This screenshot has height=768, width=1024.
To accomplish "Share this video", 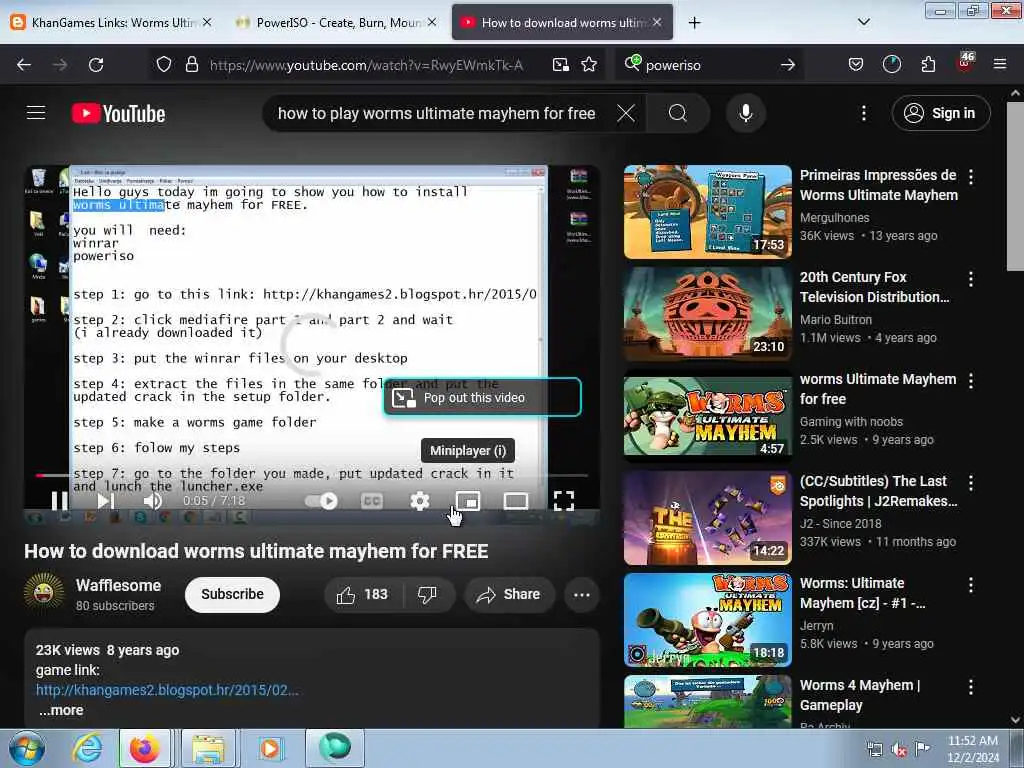I will (509, 594).
